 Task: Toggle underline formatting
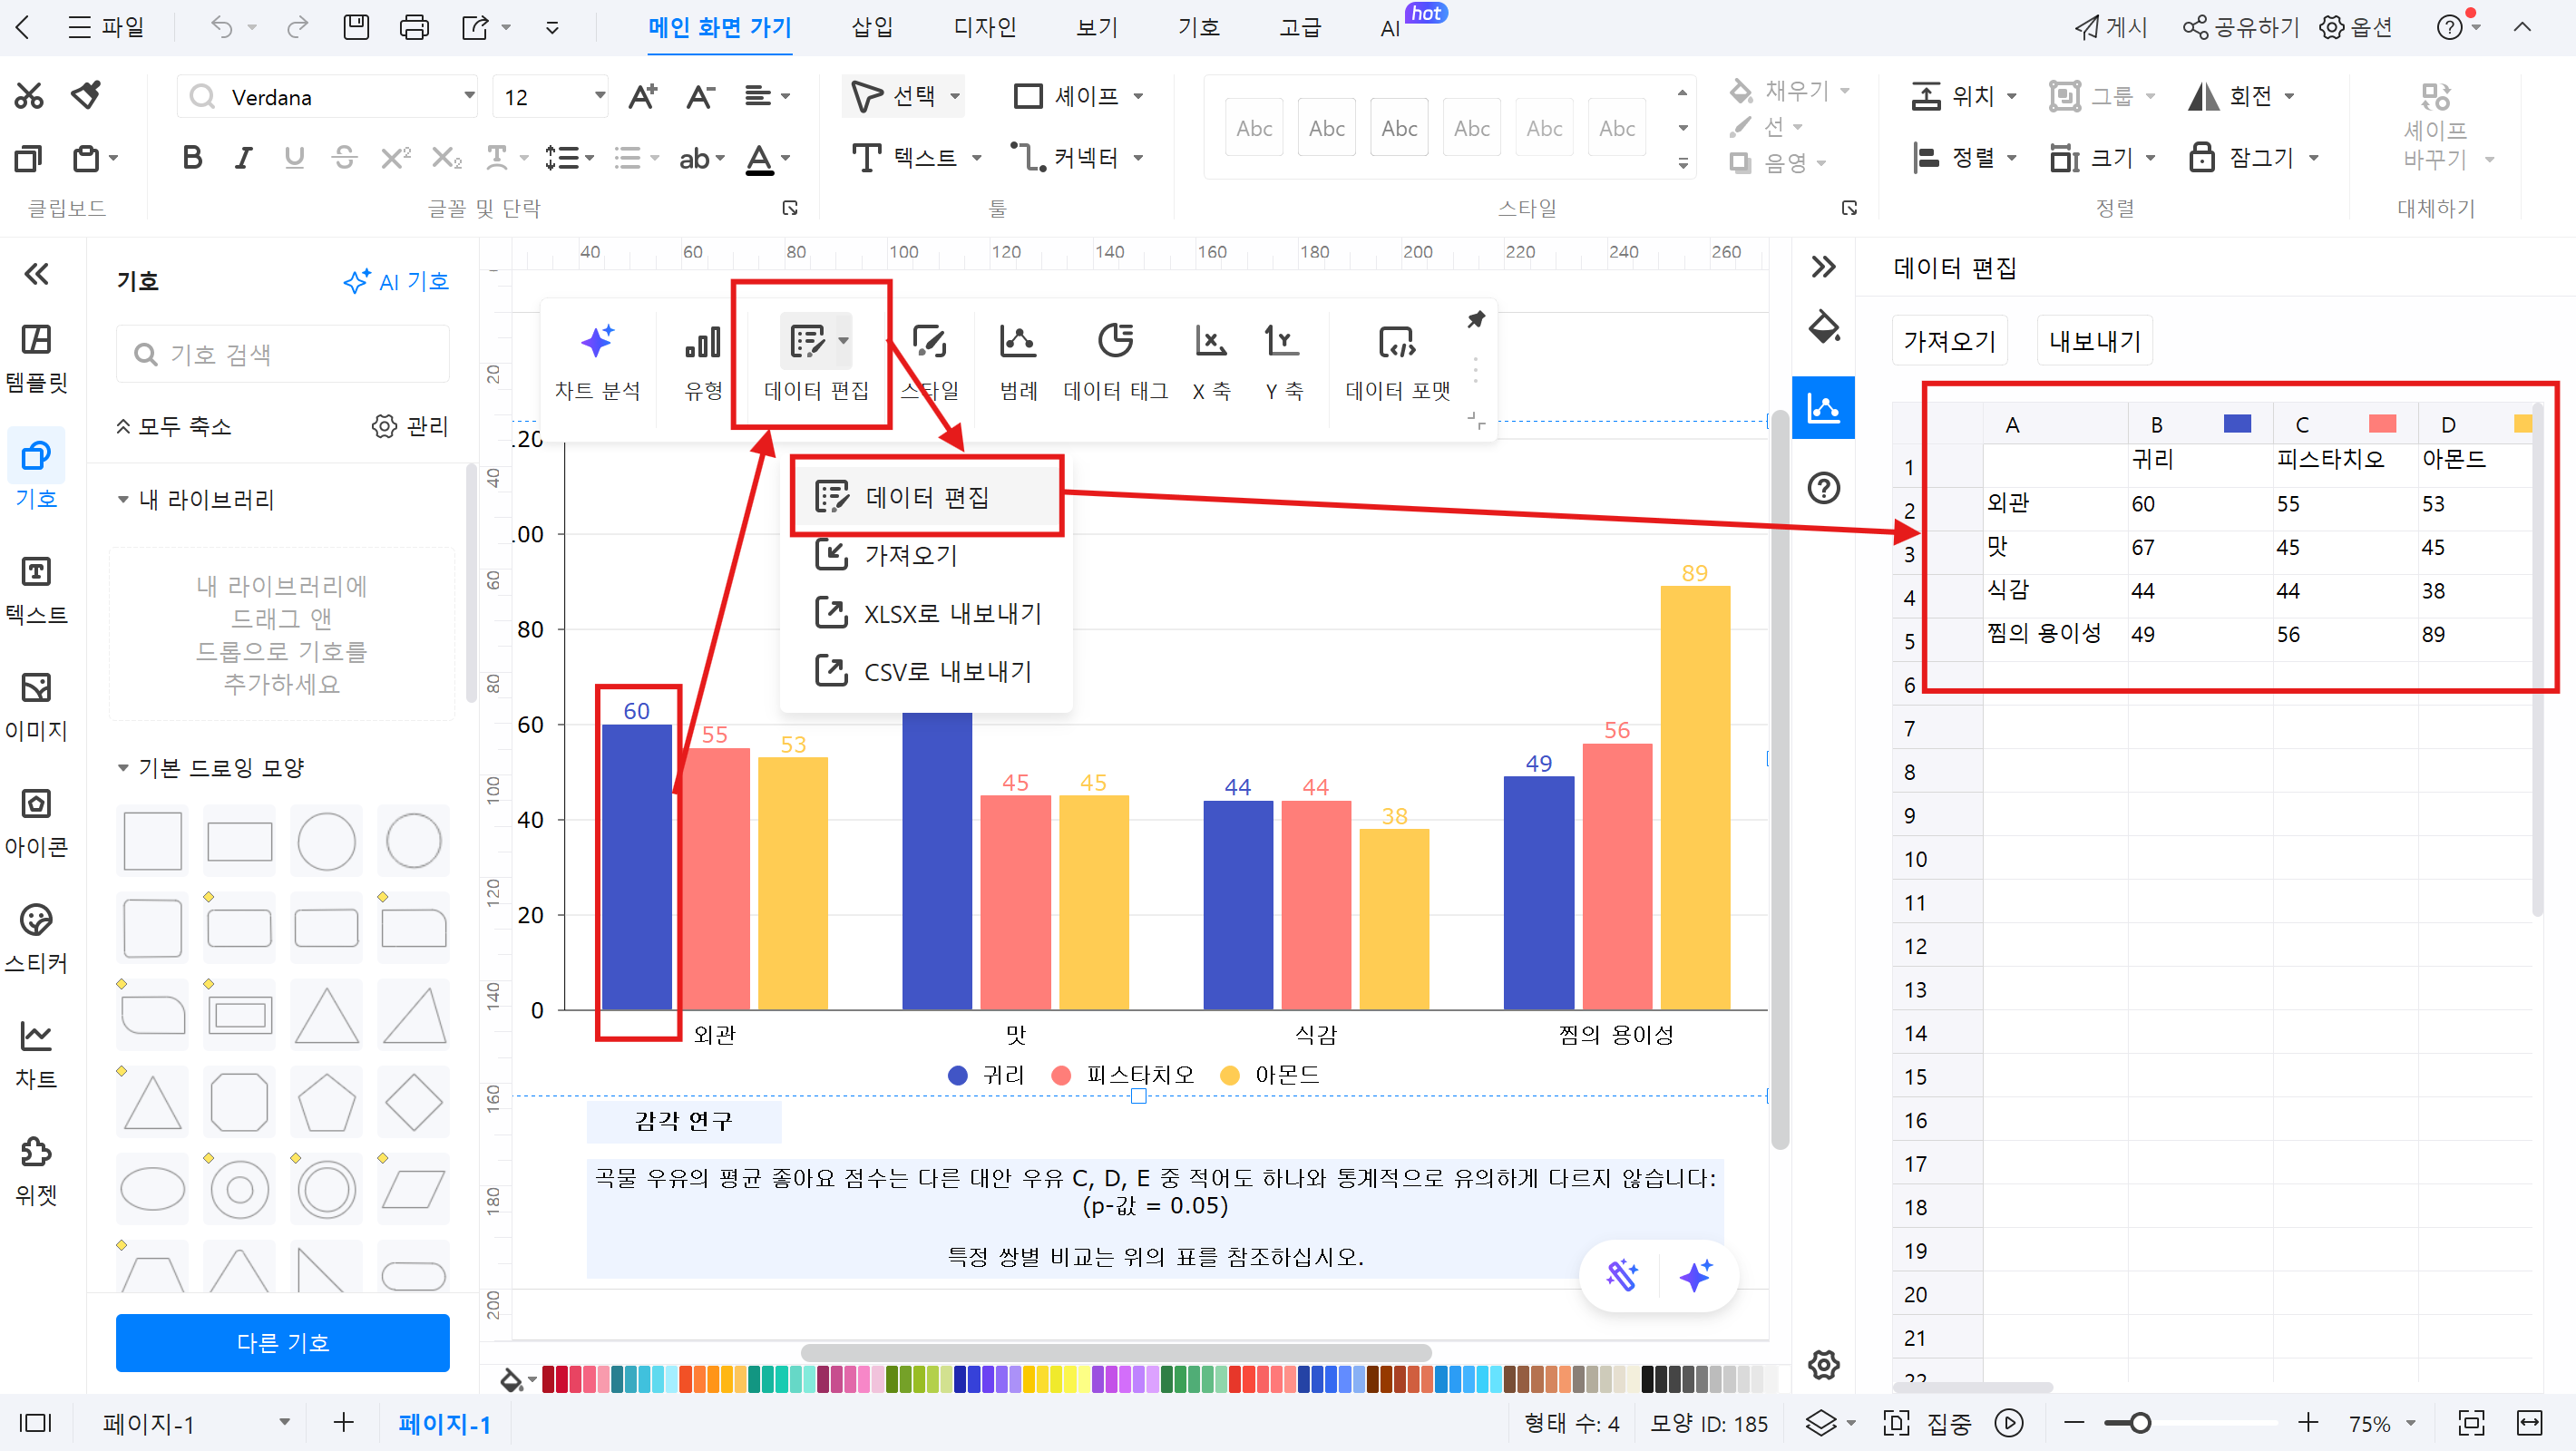coord(294,158)
